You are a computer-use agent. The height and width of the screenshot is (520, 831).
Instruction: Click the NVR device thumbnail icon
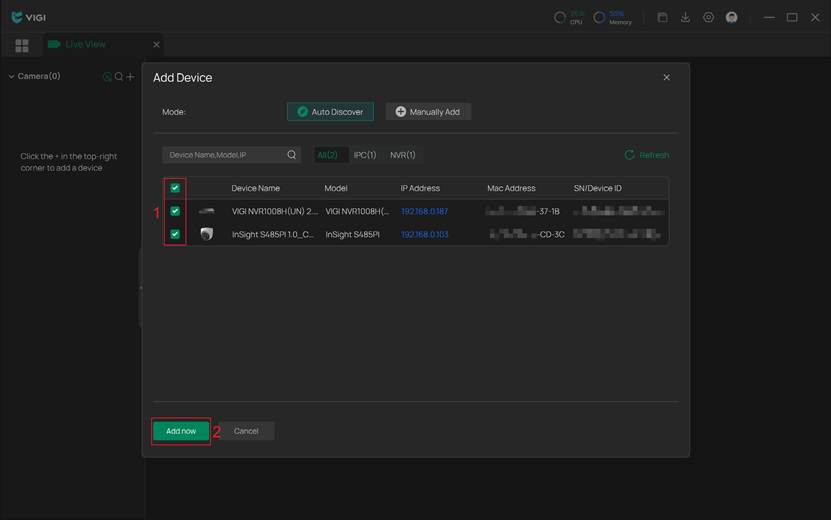point(207,211)
